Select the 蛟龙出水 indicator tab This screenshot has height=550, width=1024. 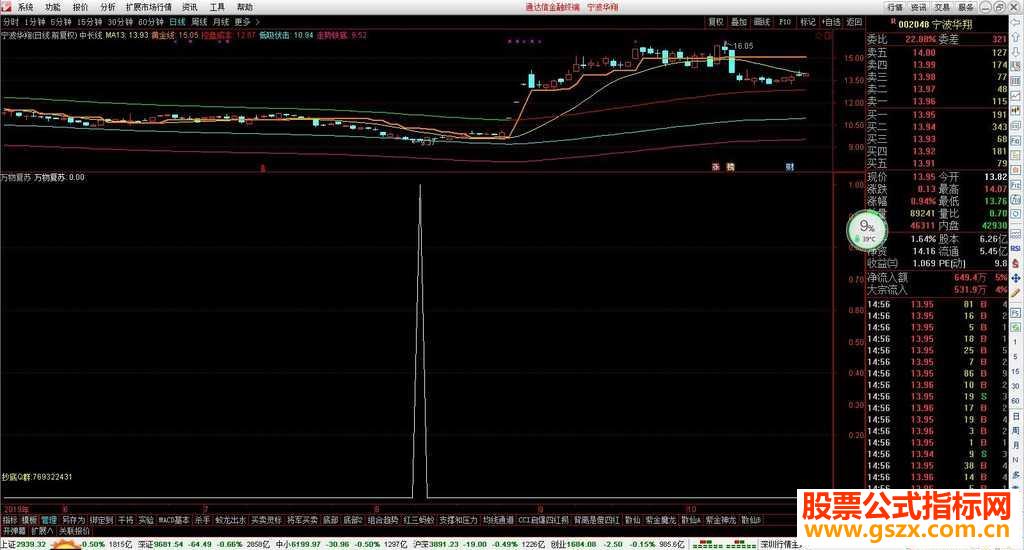(231, 521)
